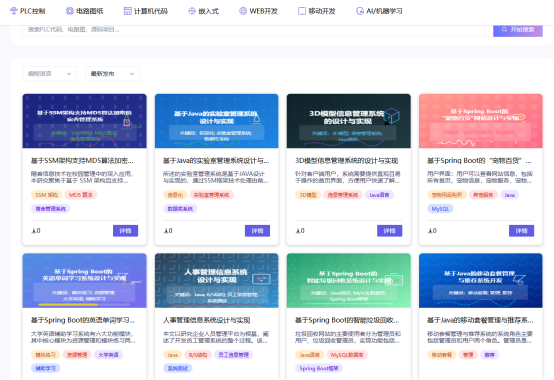The image size is (554, 380).
Task: Open the Java实验室管理系统 cover image
Action: (217, 121)
